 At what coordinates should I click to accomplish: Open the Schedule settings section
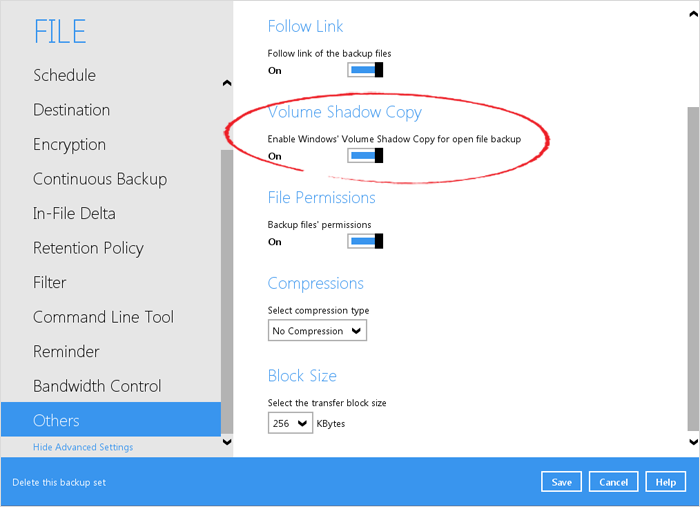click(64, 75)
